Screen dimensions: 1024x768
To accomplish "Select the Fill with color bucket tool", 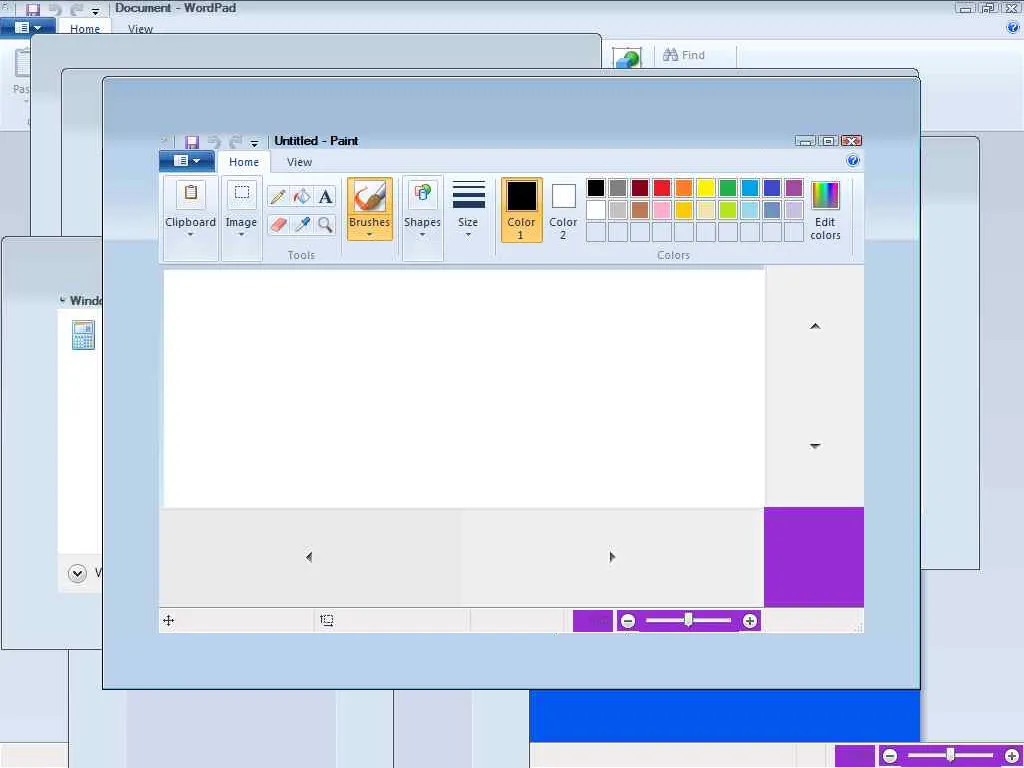I will pyautogui.click(x=302, y=196).
